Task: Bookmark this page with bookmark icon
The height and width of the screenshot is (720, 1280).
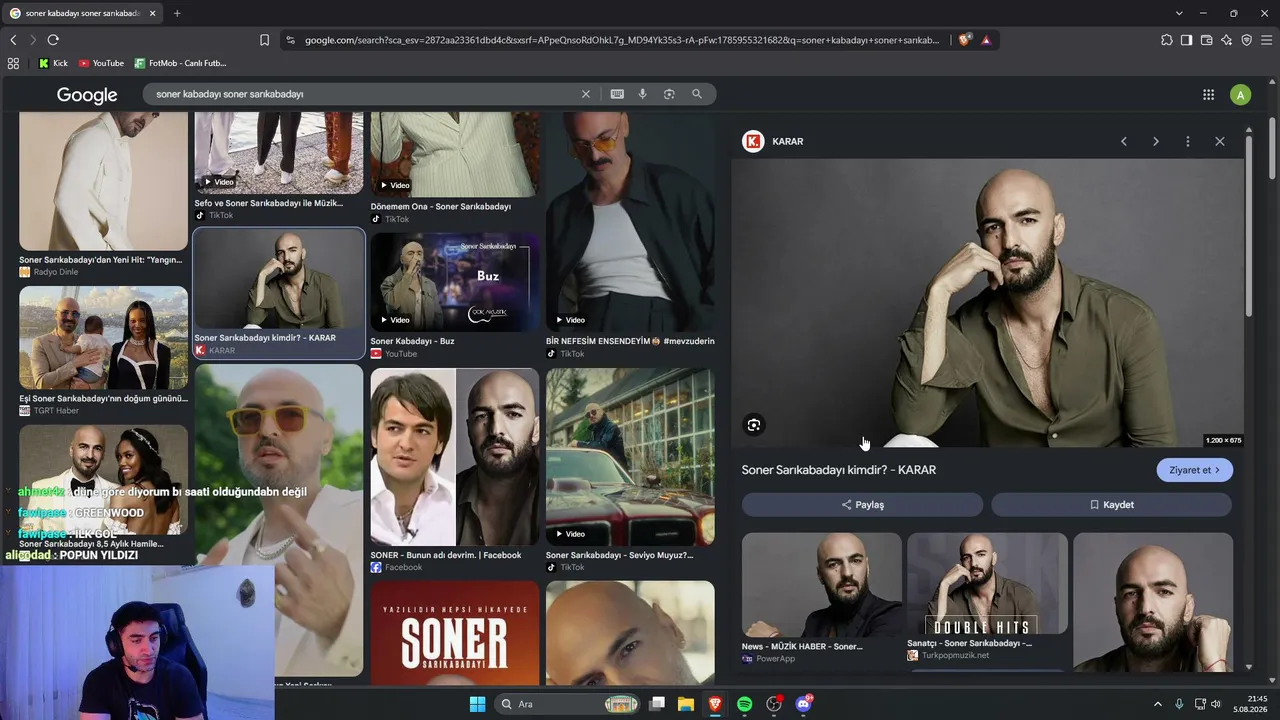Action: 264,40
